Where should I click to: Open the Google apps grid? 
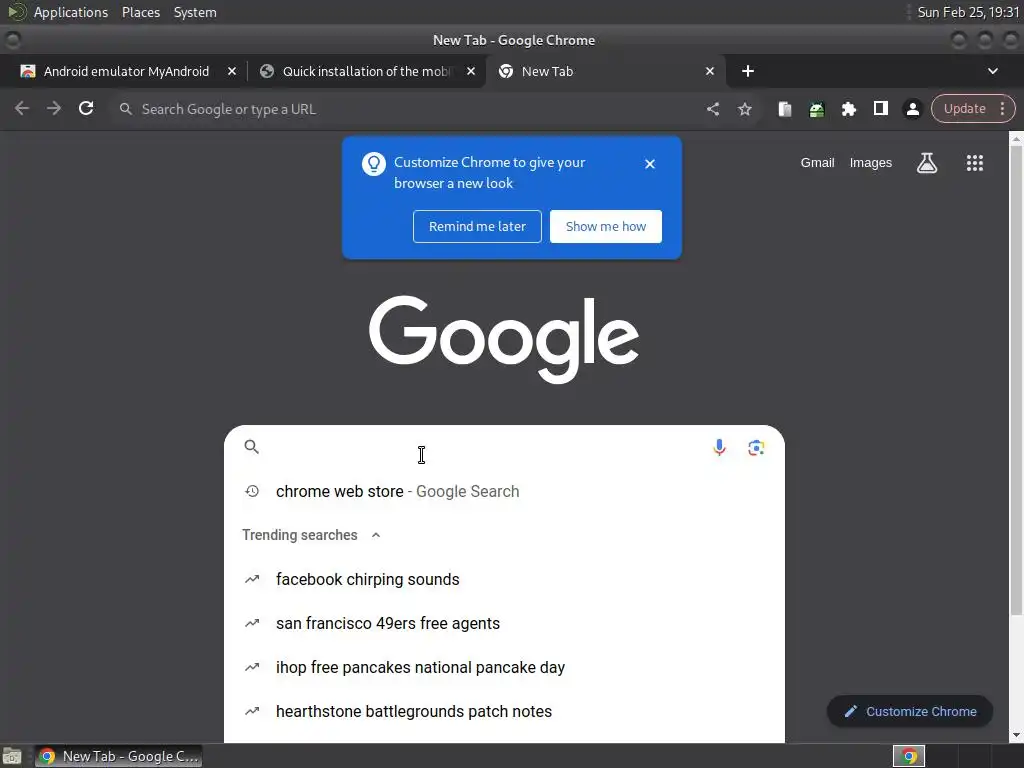point(974,163)
